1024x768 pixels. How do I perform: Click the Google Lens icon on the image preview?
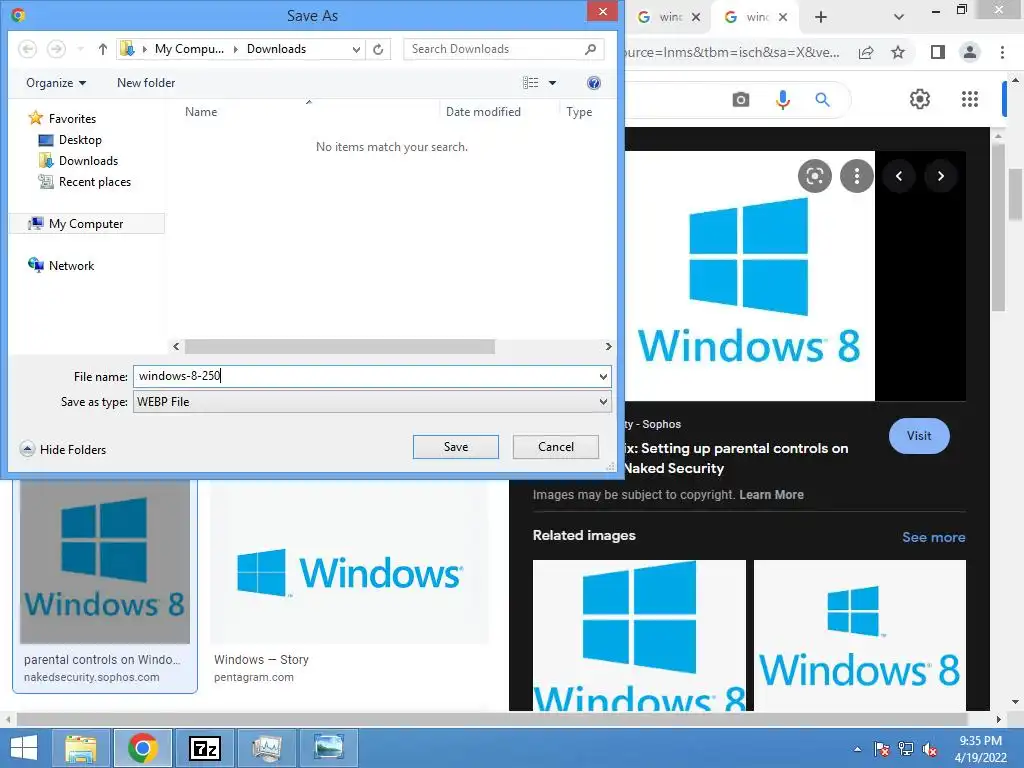[x=814, y=176]
